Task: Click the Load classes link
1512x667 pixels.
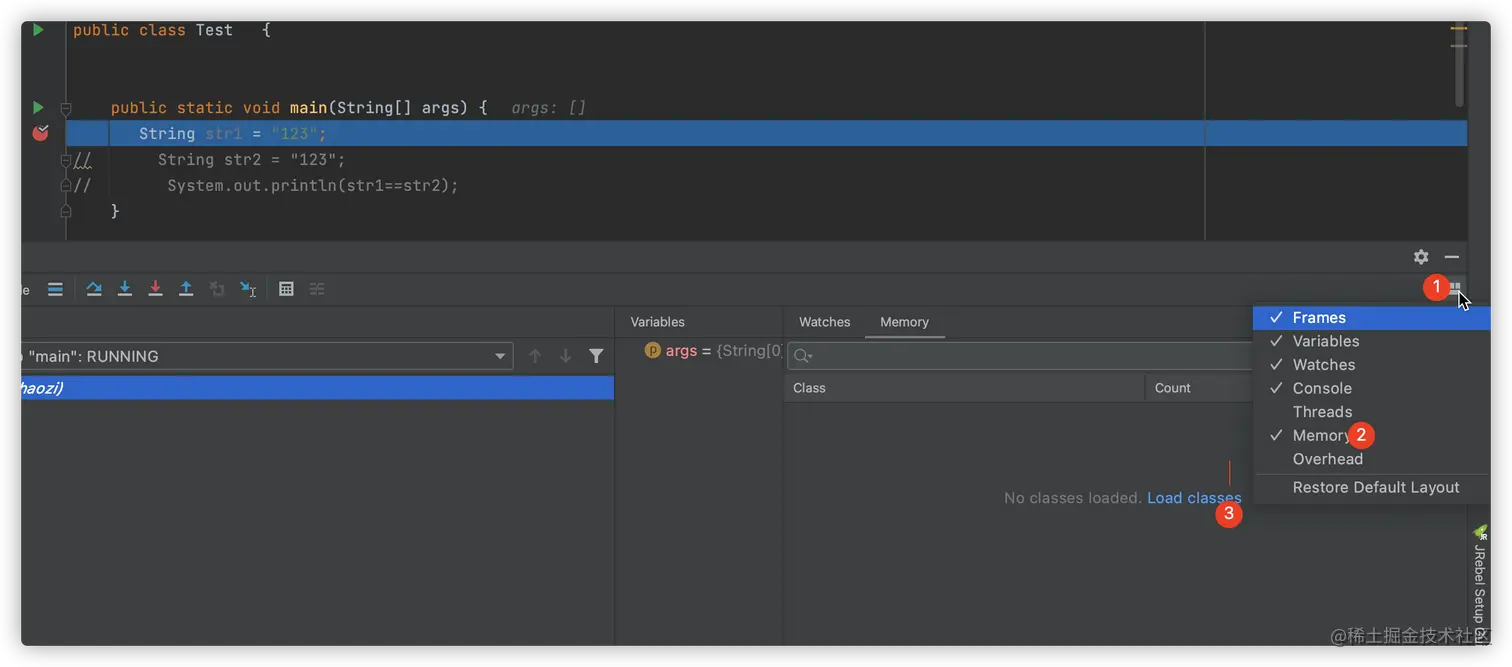Action: [1194, 498]
